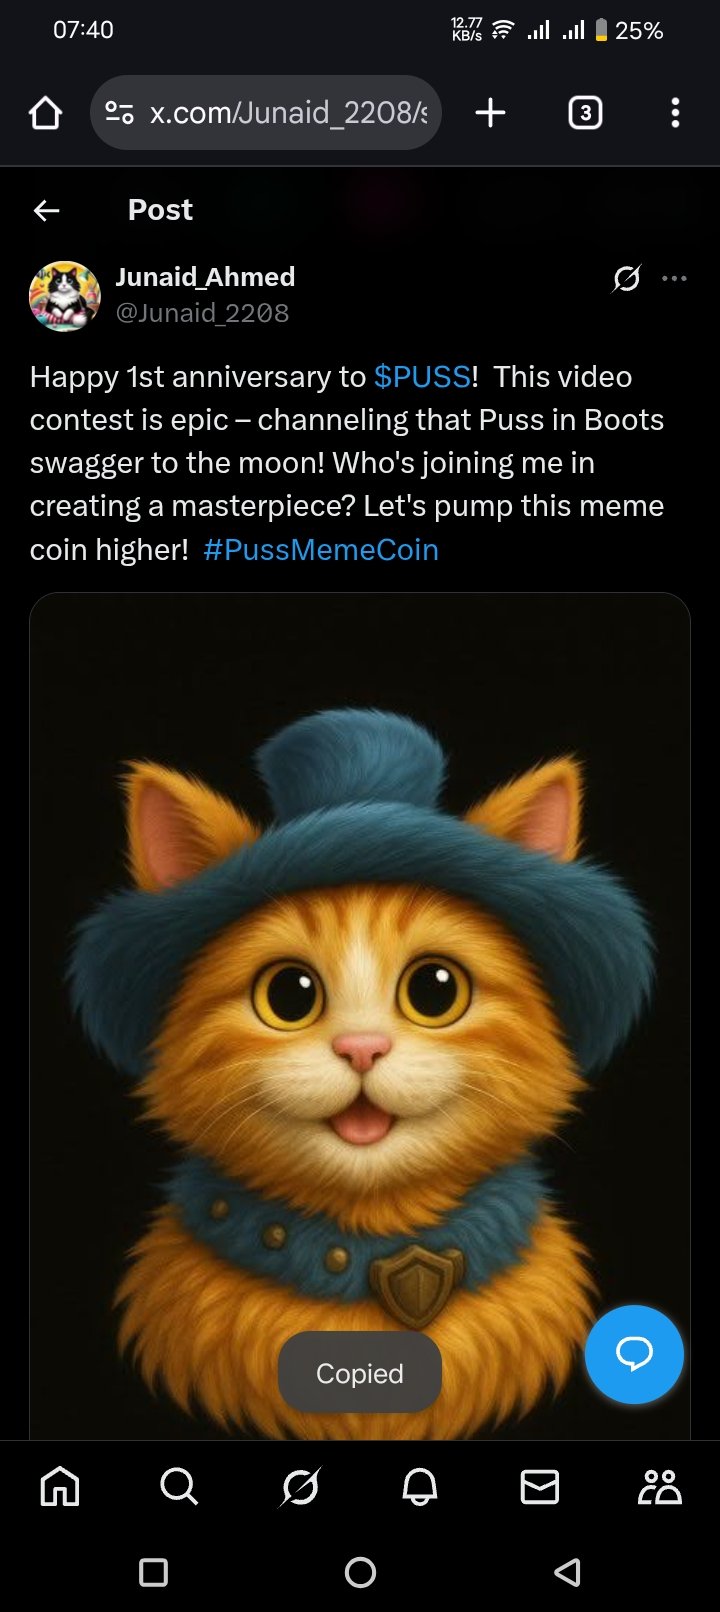
Task: Tap the blue reply floating button
Action: (x=634, y=1354)
